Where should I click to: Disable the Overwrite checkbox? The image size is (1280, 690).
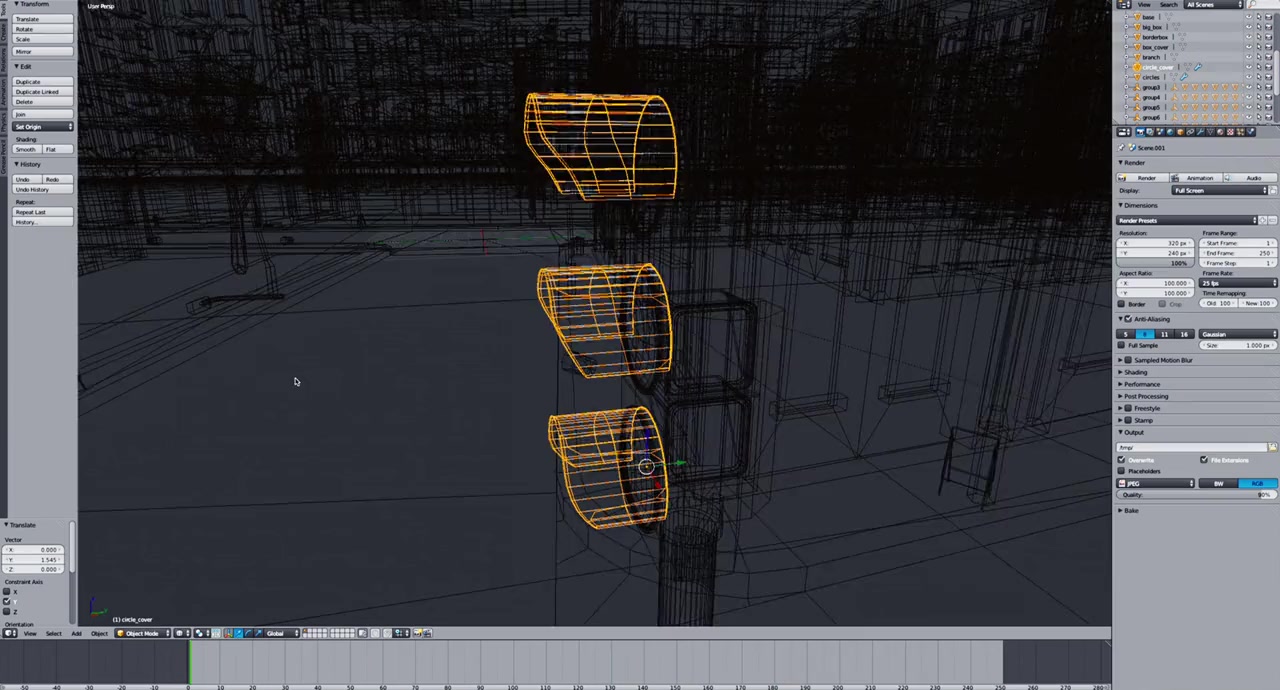point(1122,460)
